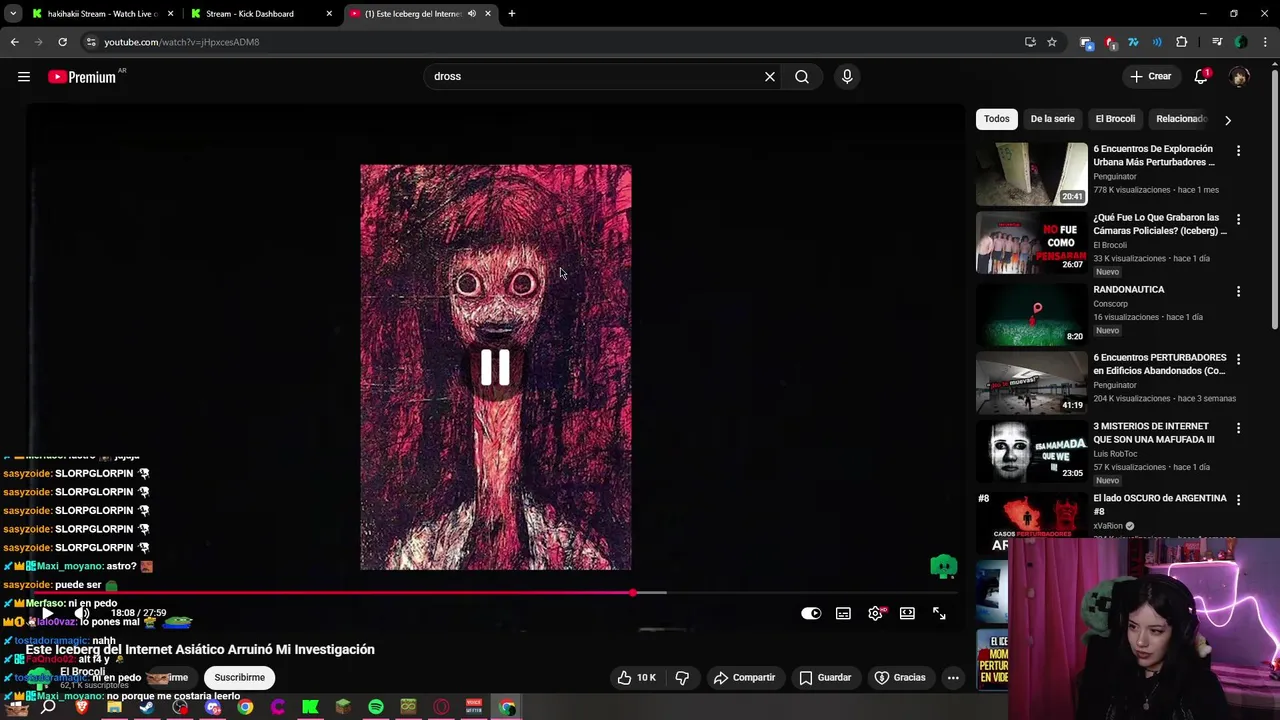1280x720 pixels.
Task: Bookmark this page with the star icon
Action: click(x=1052, y=42)
